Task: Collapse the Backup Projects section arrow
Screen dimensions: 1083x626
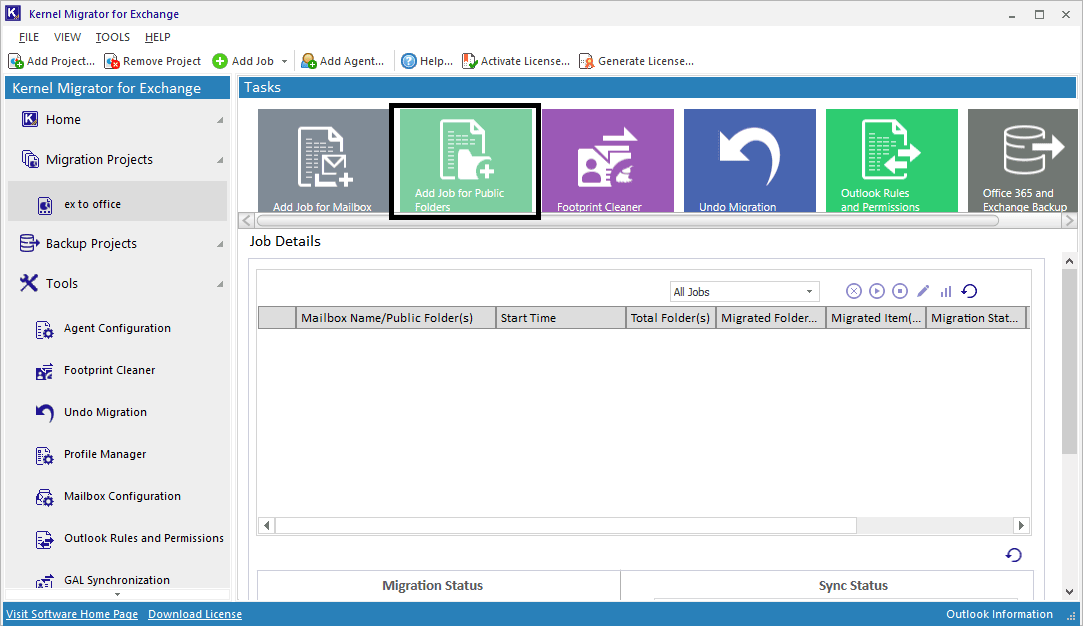Action: [220, 244]
